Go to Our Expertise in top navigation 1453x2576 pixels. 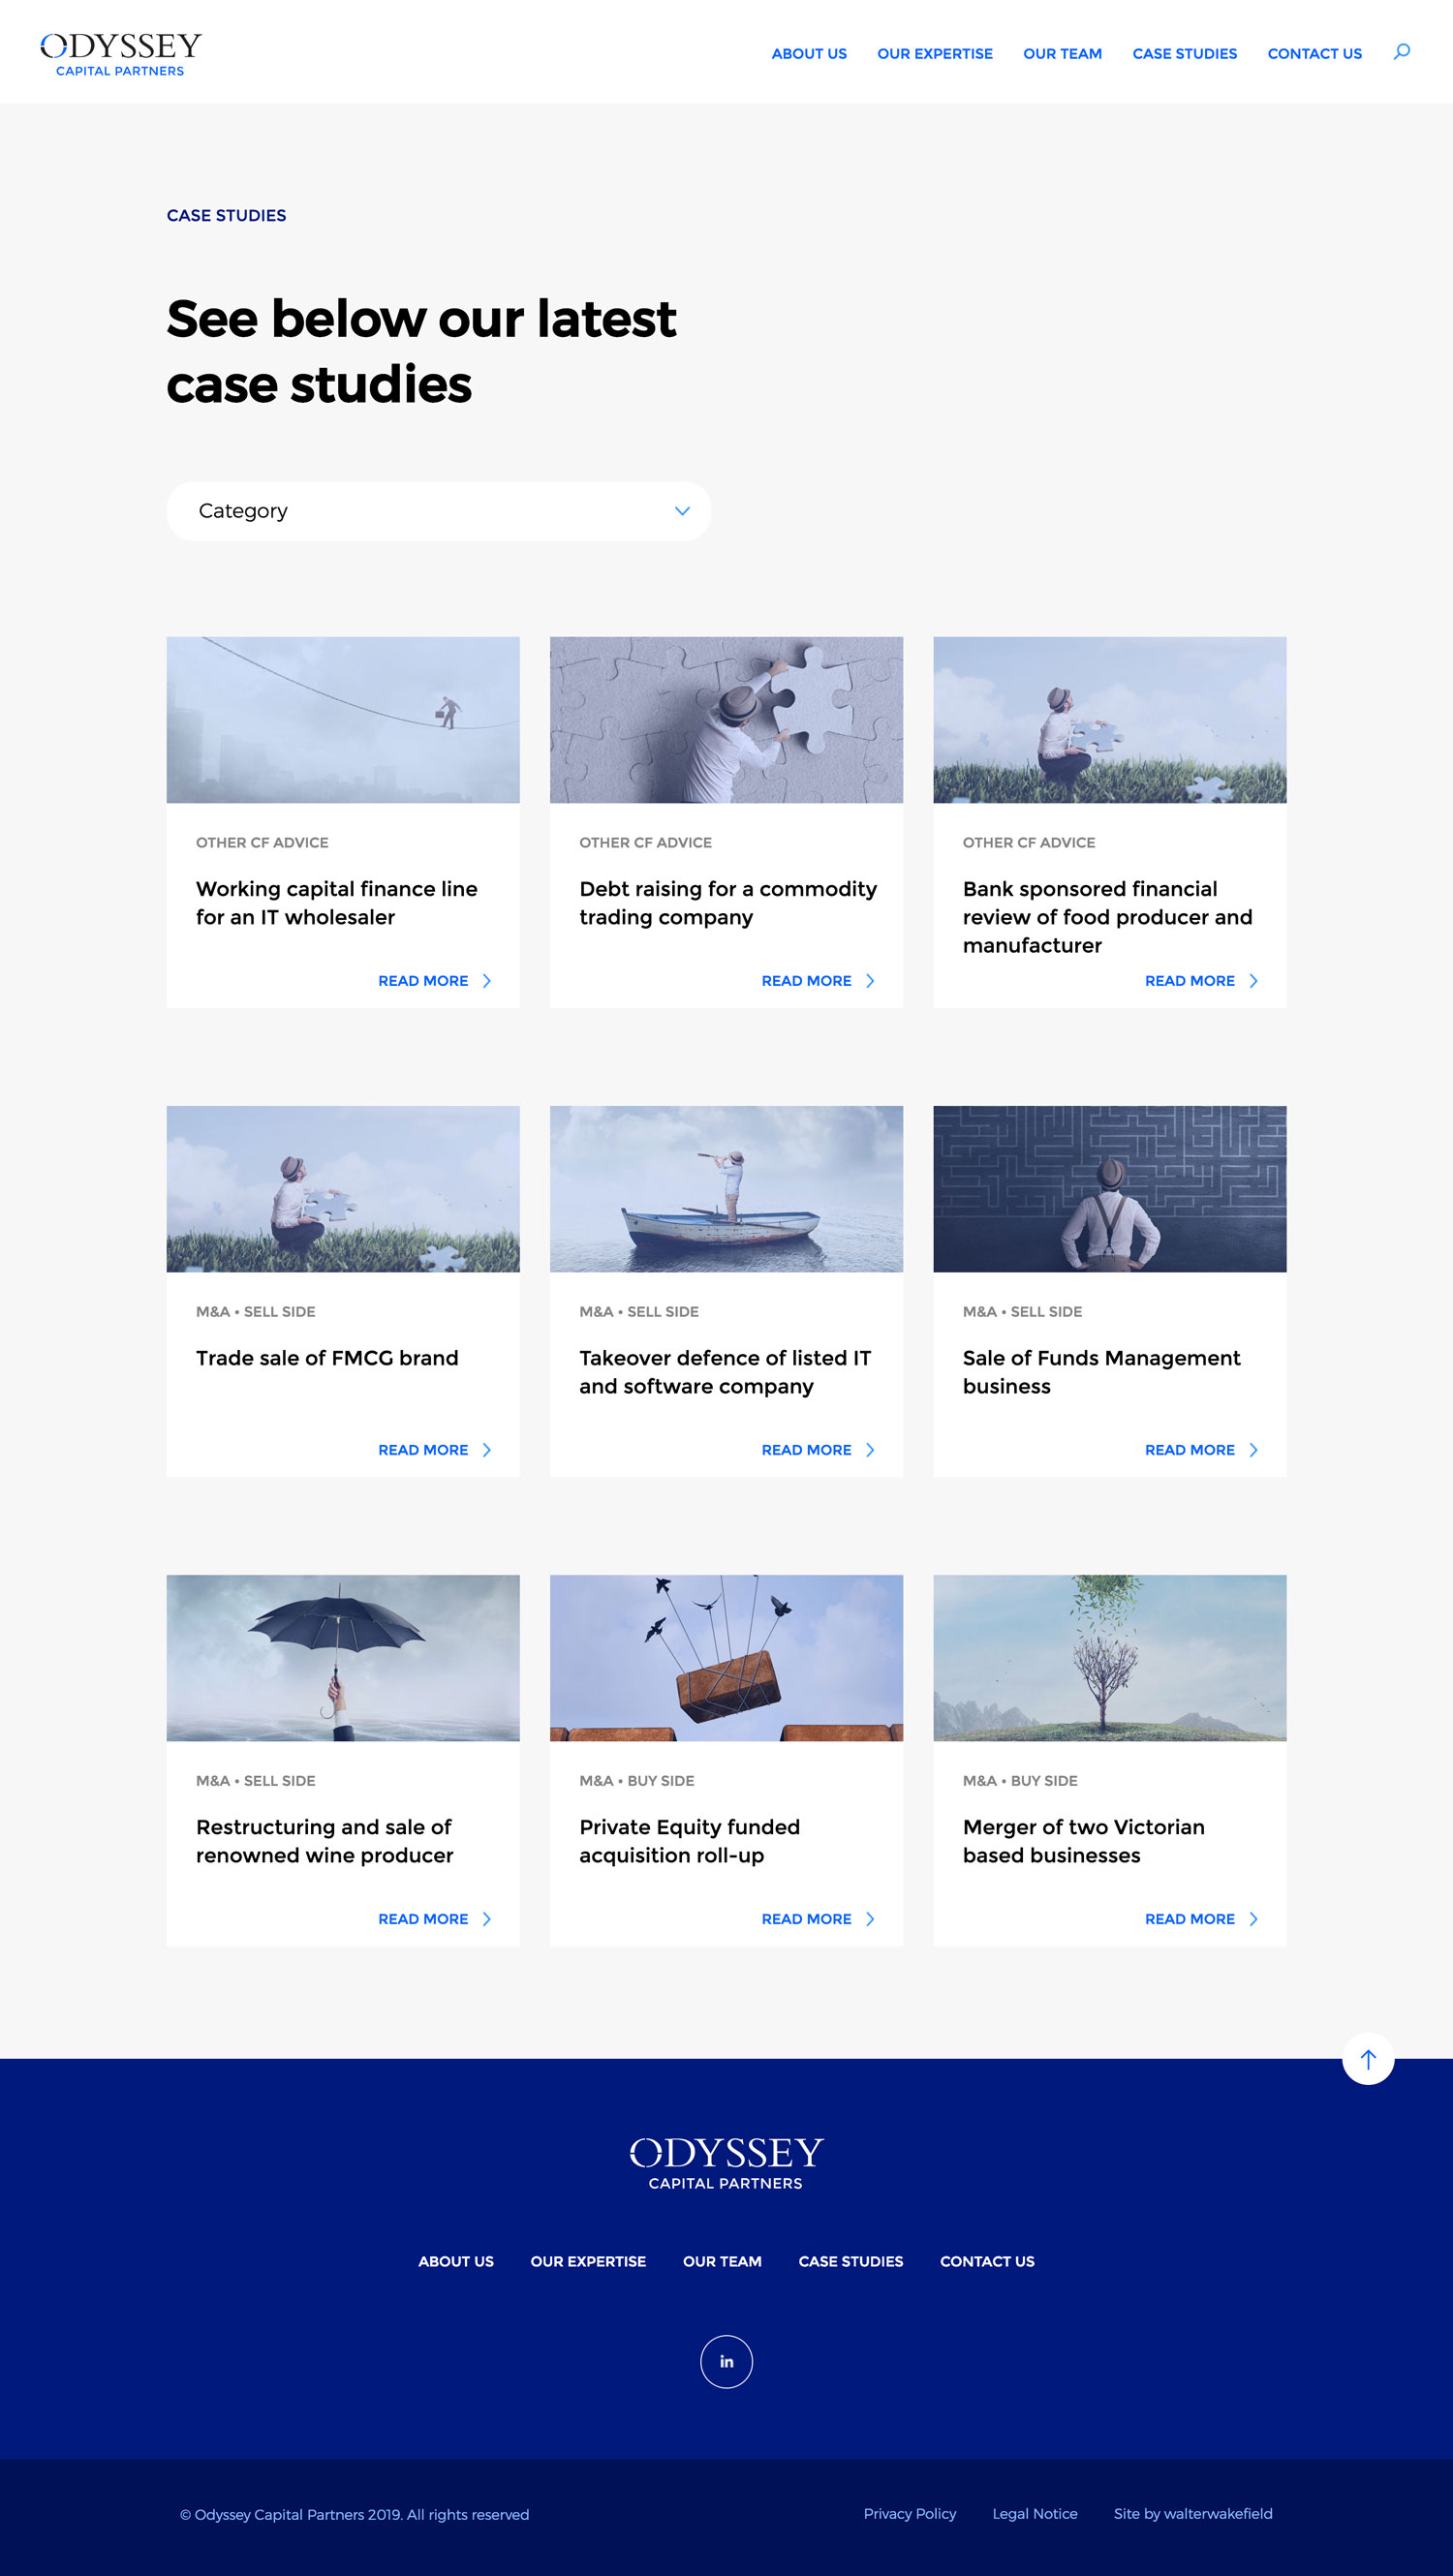pos(934,54)
